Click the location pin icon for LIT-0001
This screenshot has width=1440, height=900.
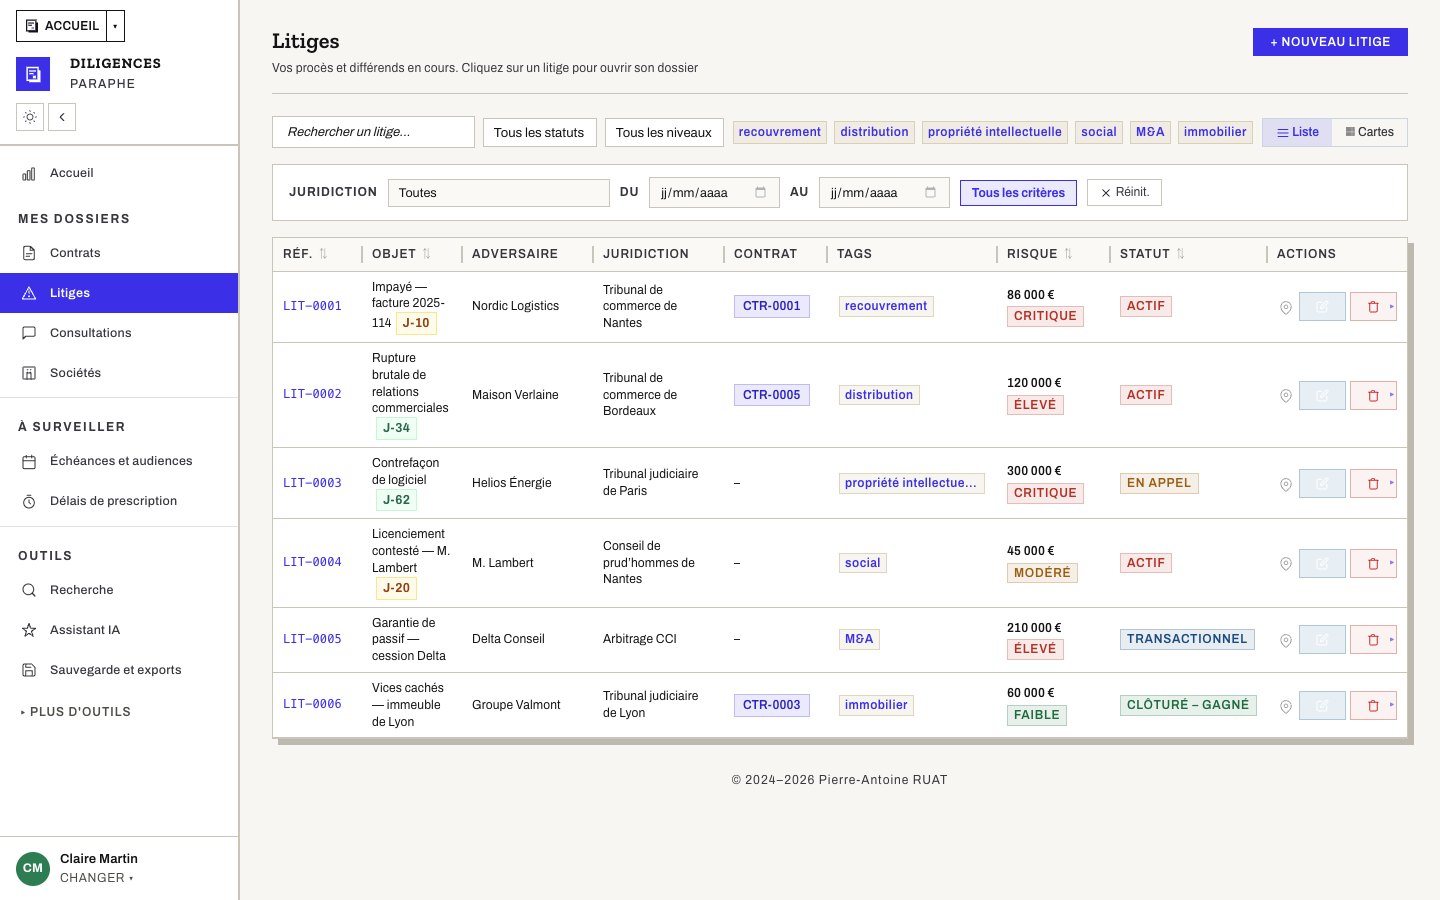coord(1286,307)
